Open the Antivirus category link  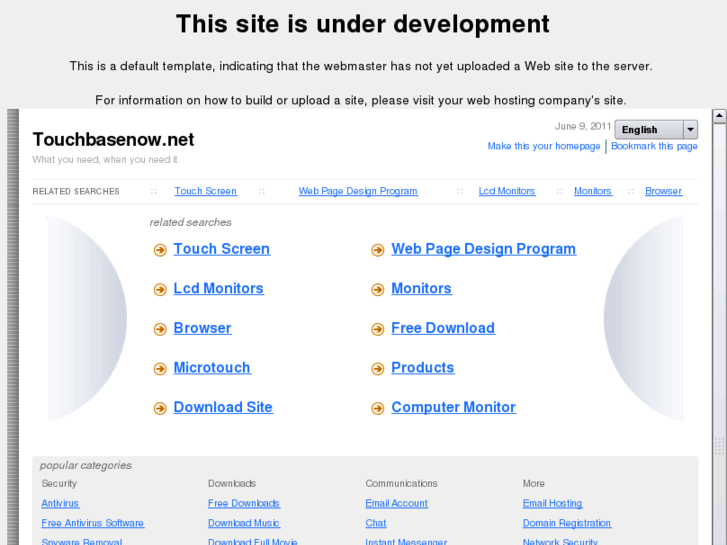(60, 503)
